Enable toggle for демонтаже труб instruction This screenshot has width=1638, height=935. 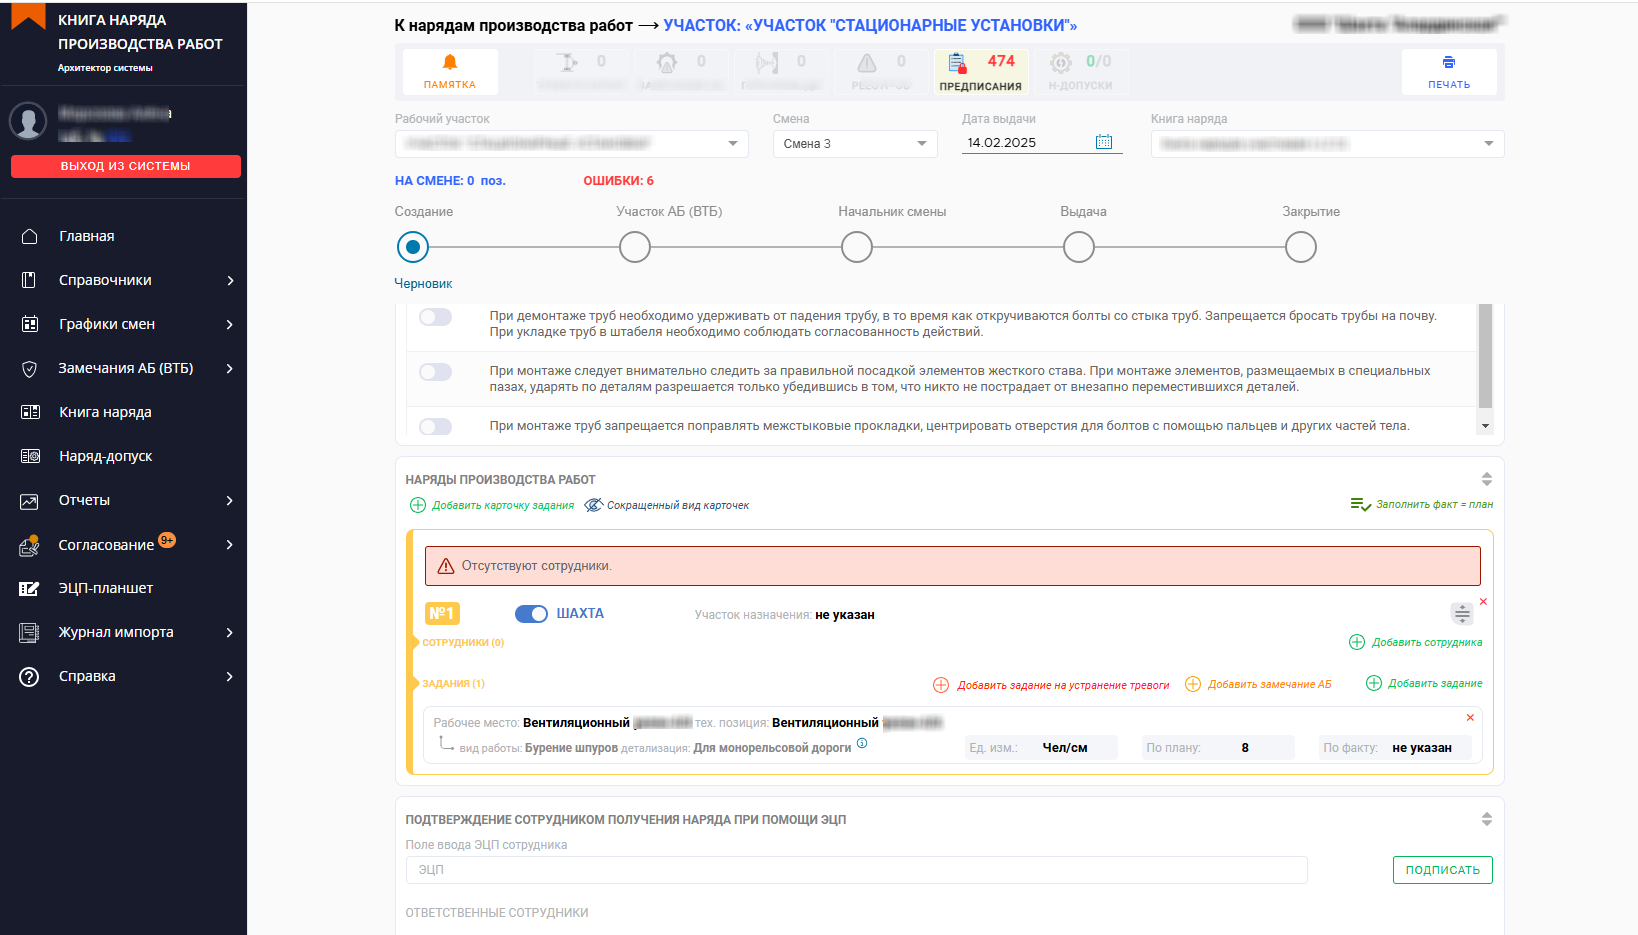[x=436, y=317]
